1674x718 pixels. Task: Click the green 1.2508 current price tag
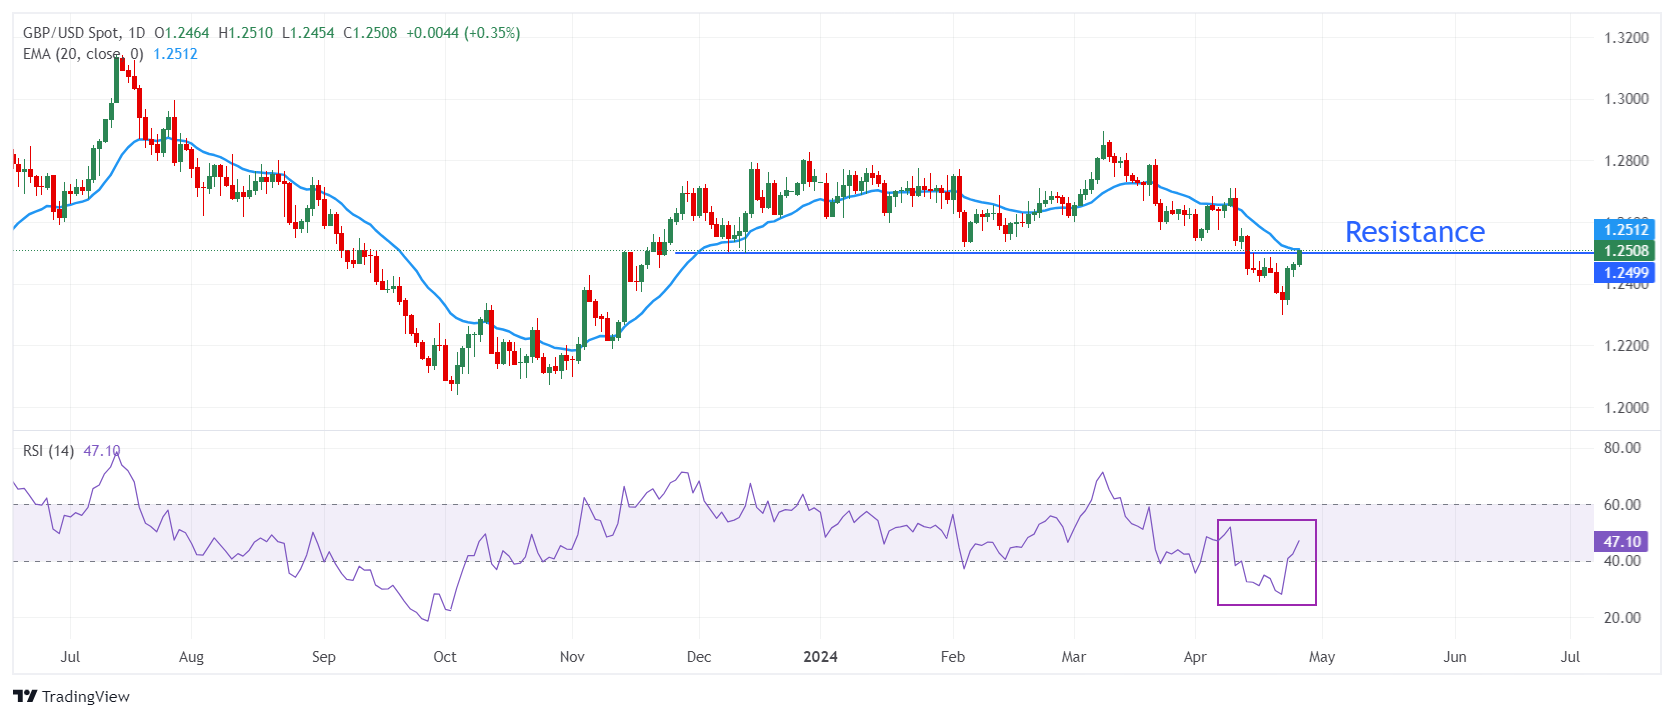click(1625, 251)
